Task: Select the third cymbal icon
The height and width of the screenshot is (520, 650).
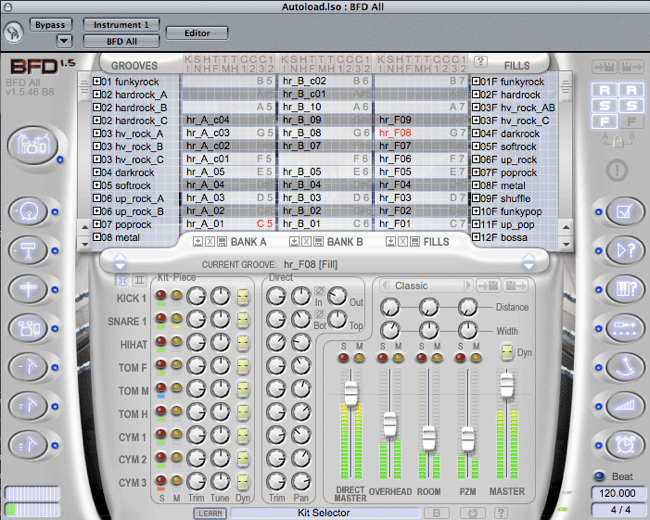Action: point(29,445)
